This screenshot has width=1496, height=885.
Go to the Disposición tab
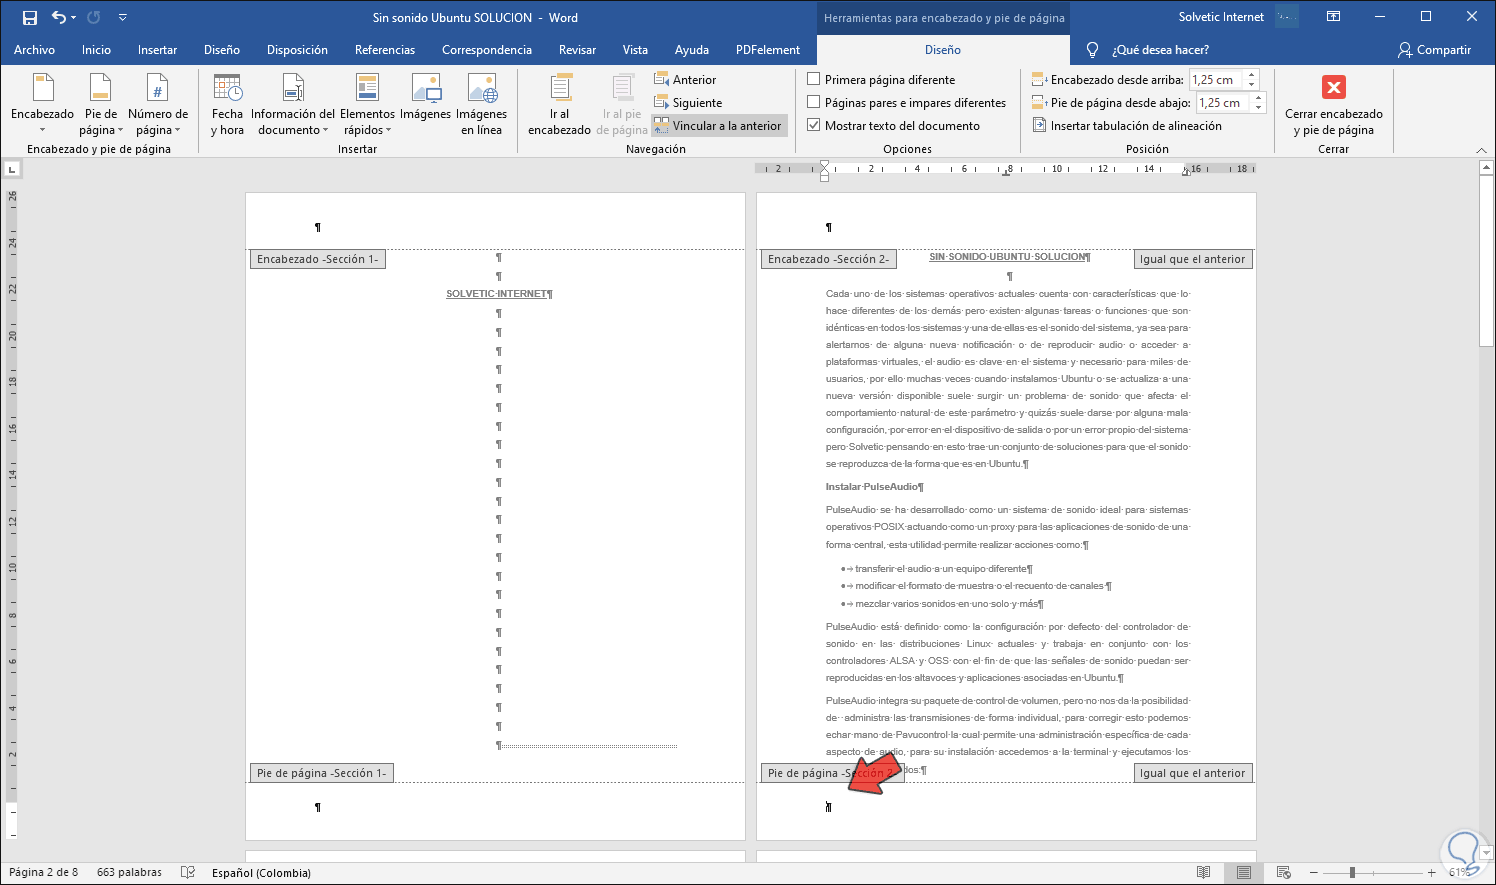[297, 50]
